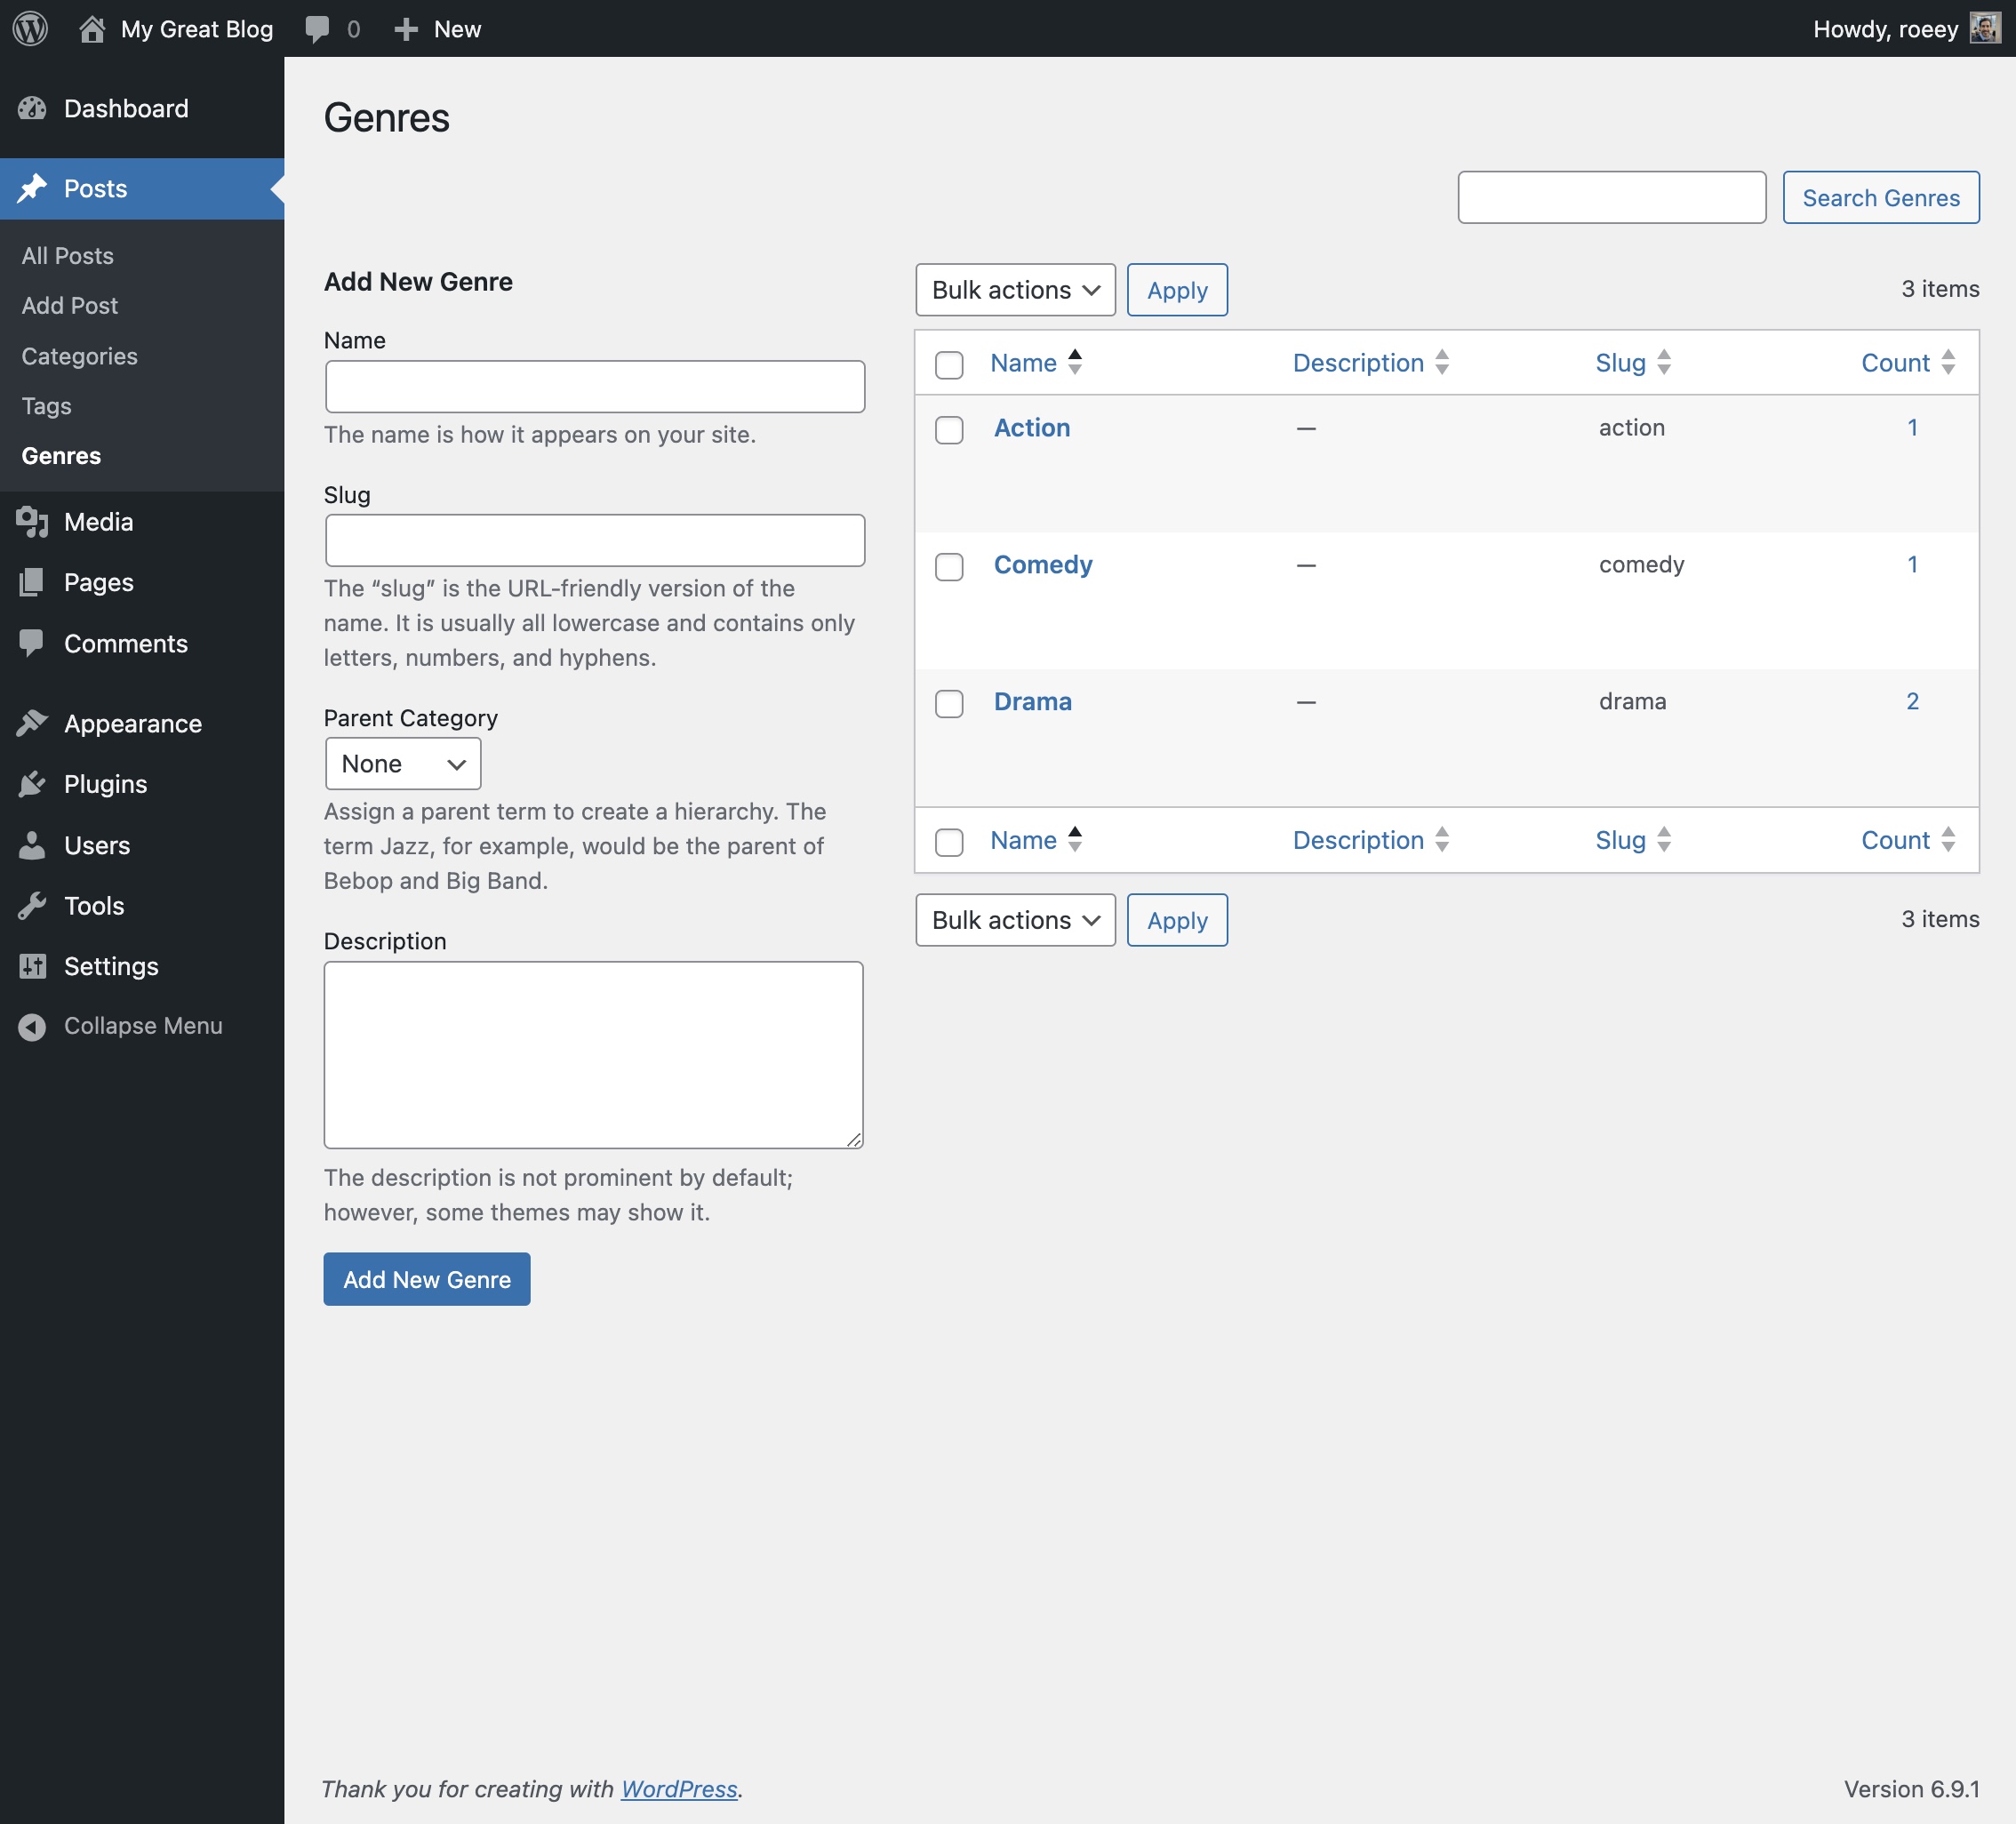Tick the Comedy row checkbox

coord(948,567)
